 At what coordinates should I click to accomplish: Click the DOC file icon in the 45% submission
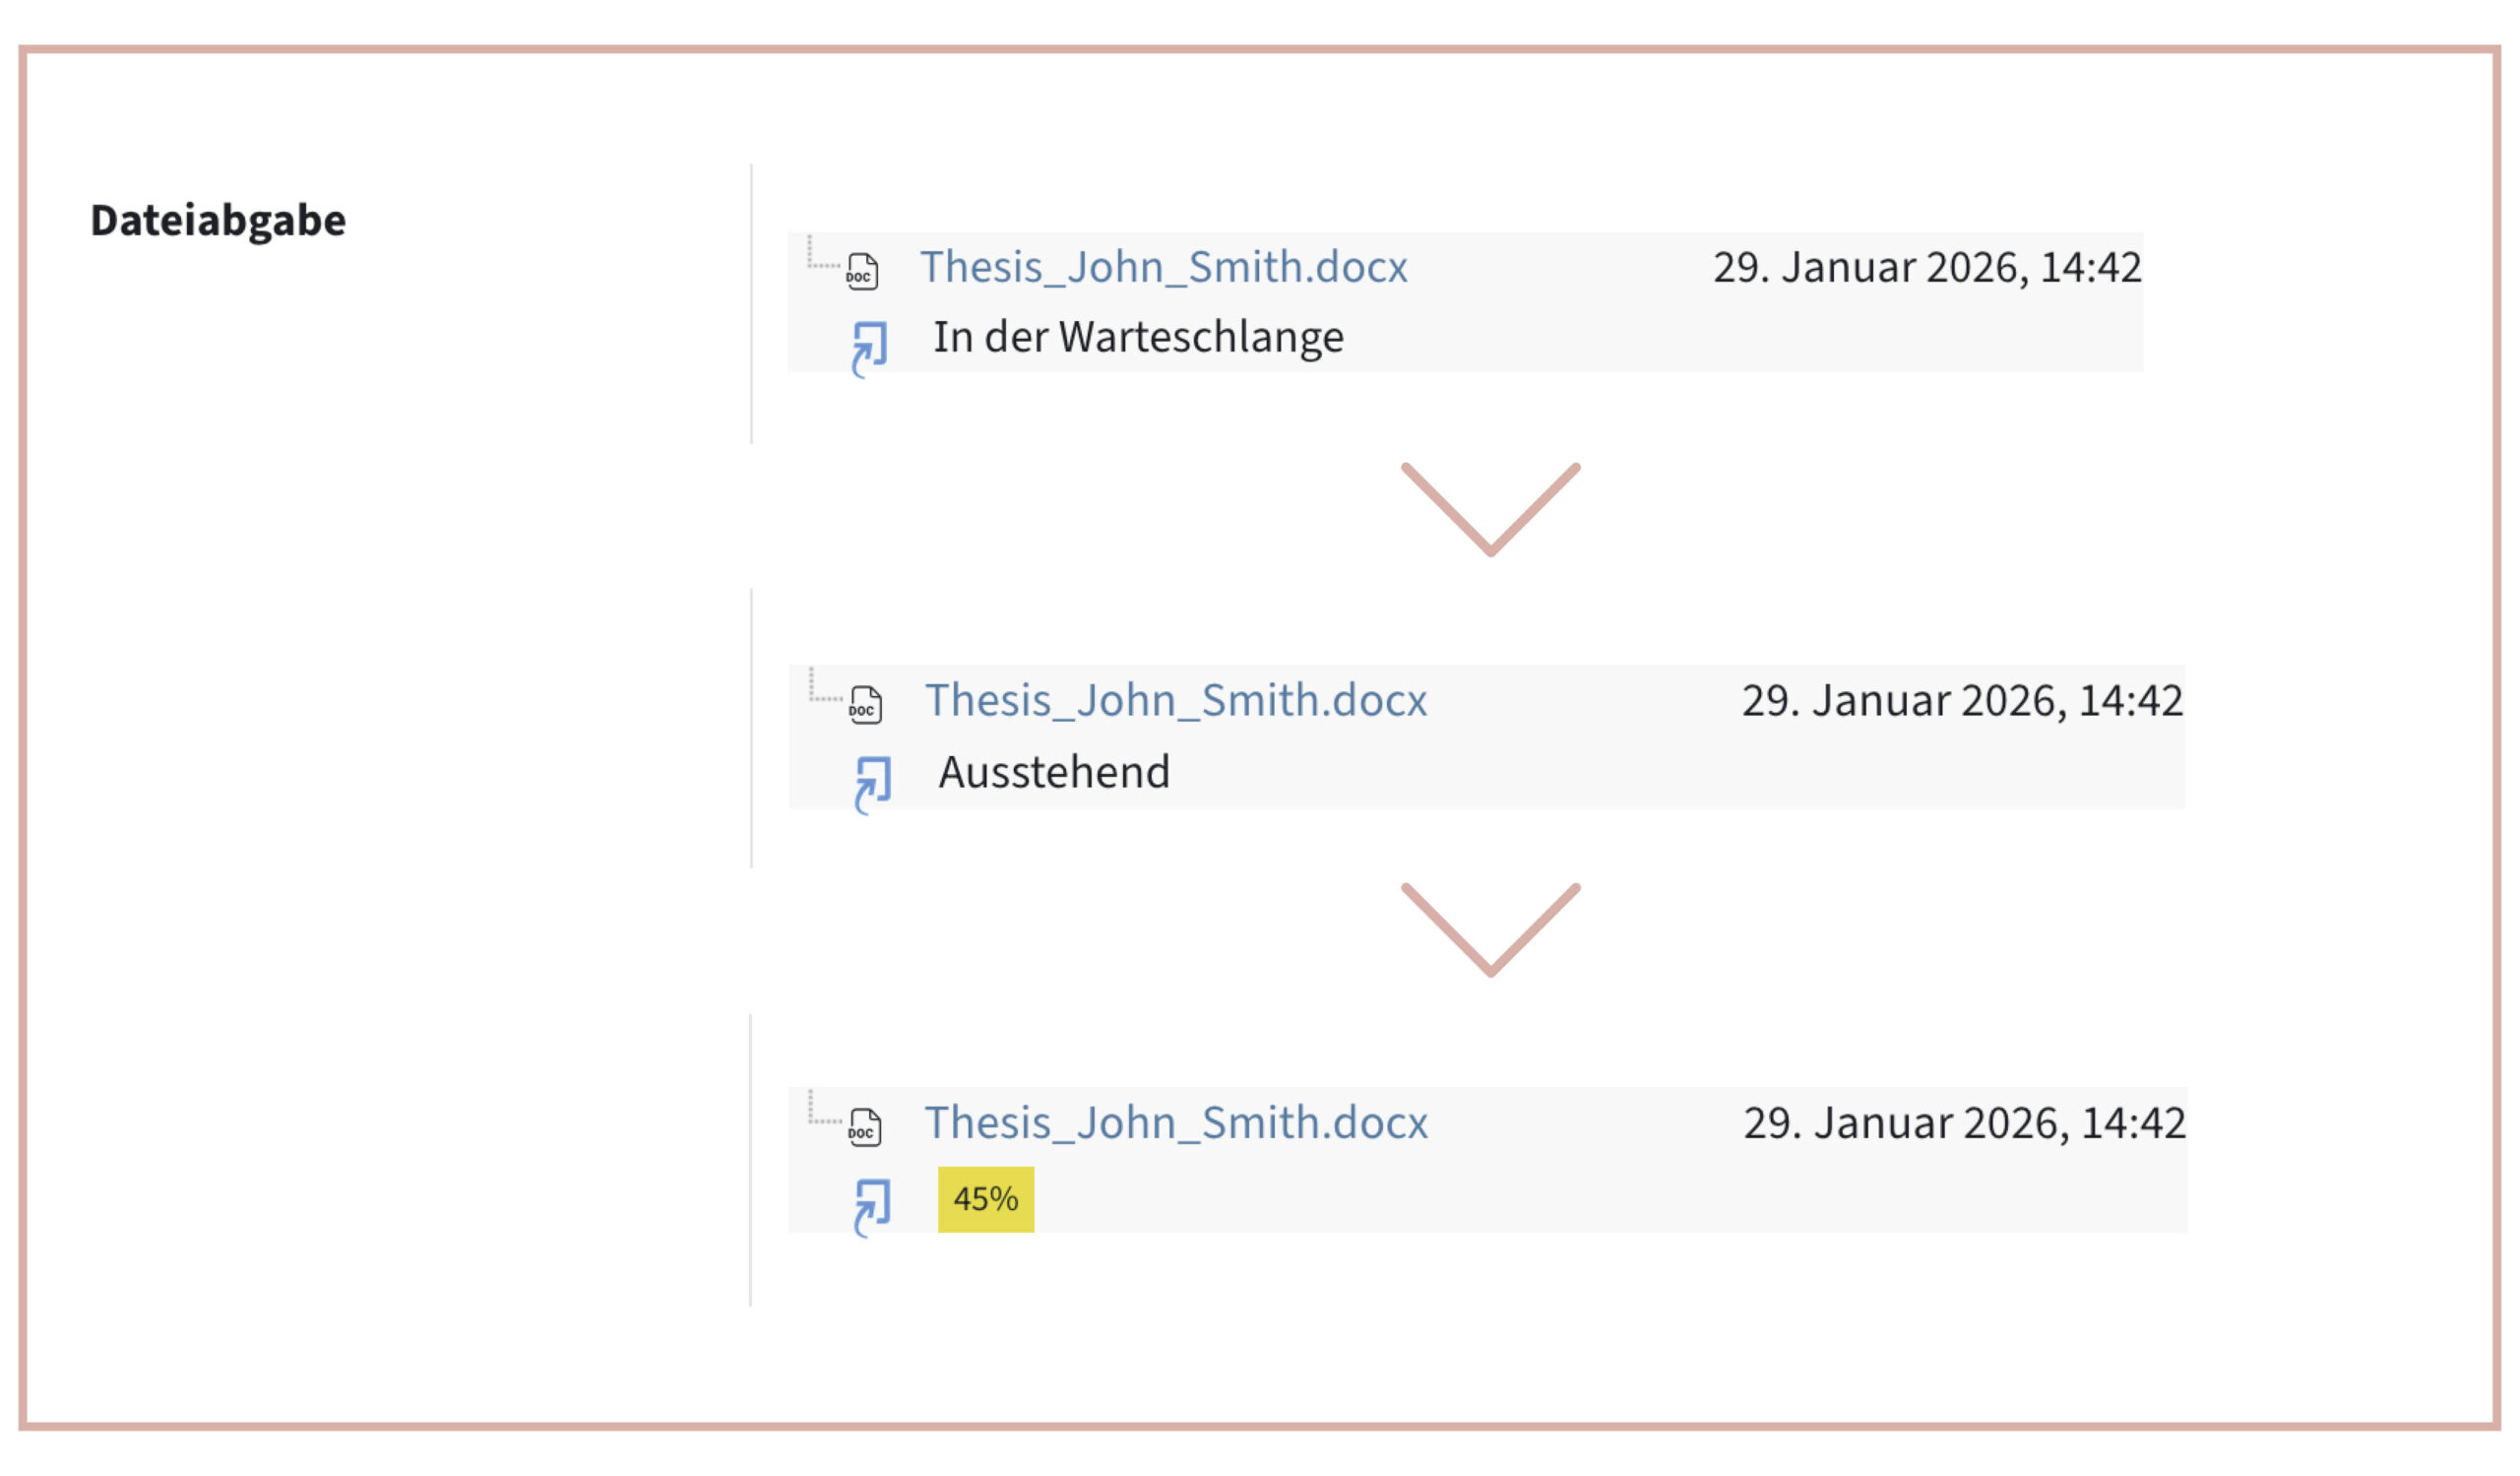pyautogui.click(x=865, y=1127)
